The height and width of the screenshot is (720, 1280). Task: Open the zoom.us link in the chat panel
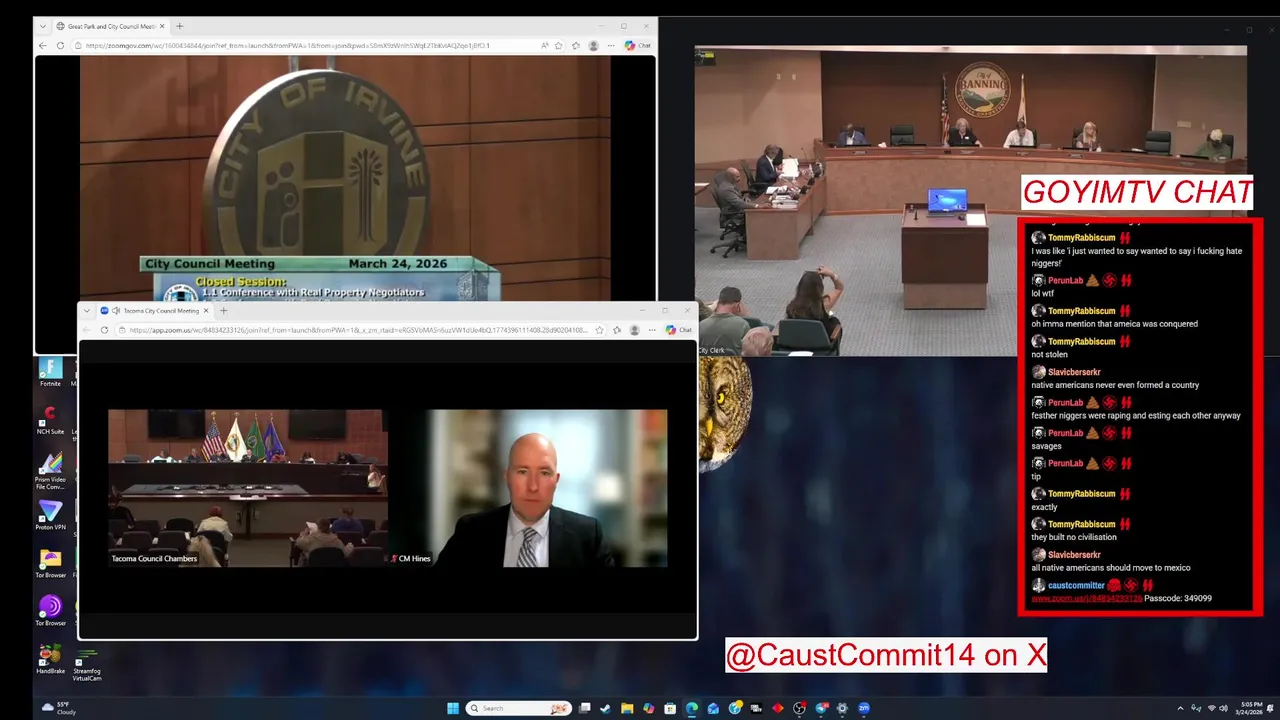(1086, 598)
